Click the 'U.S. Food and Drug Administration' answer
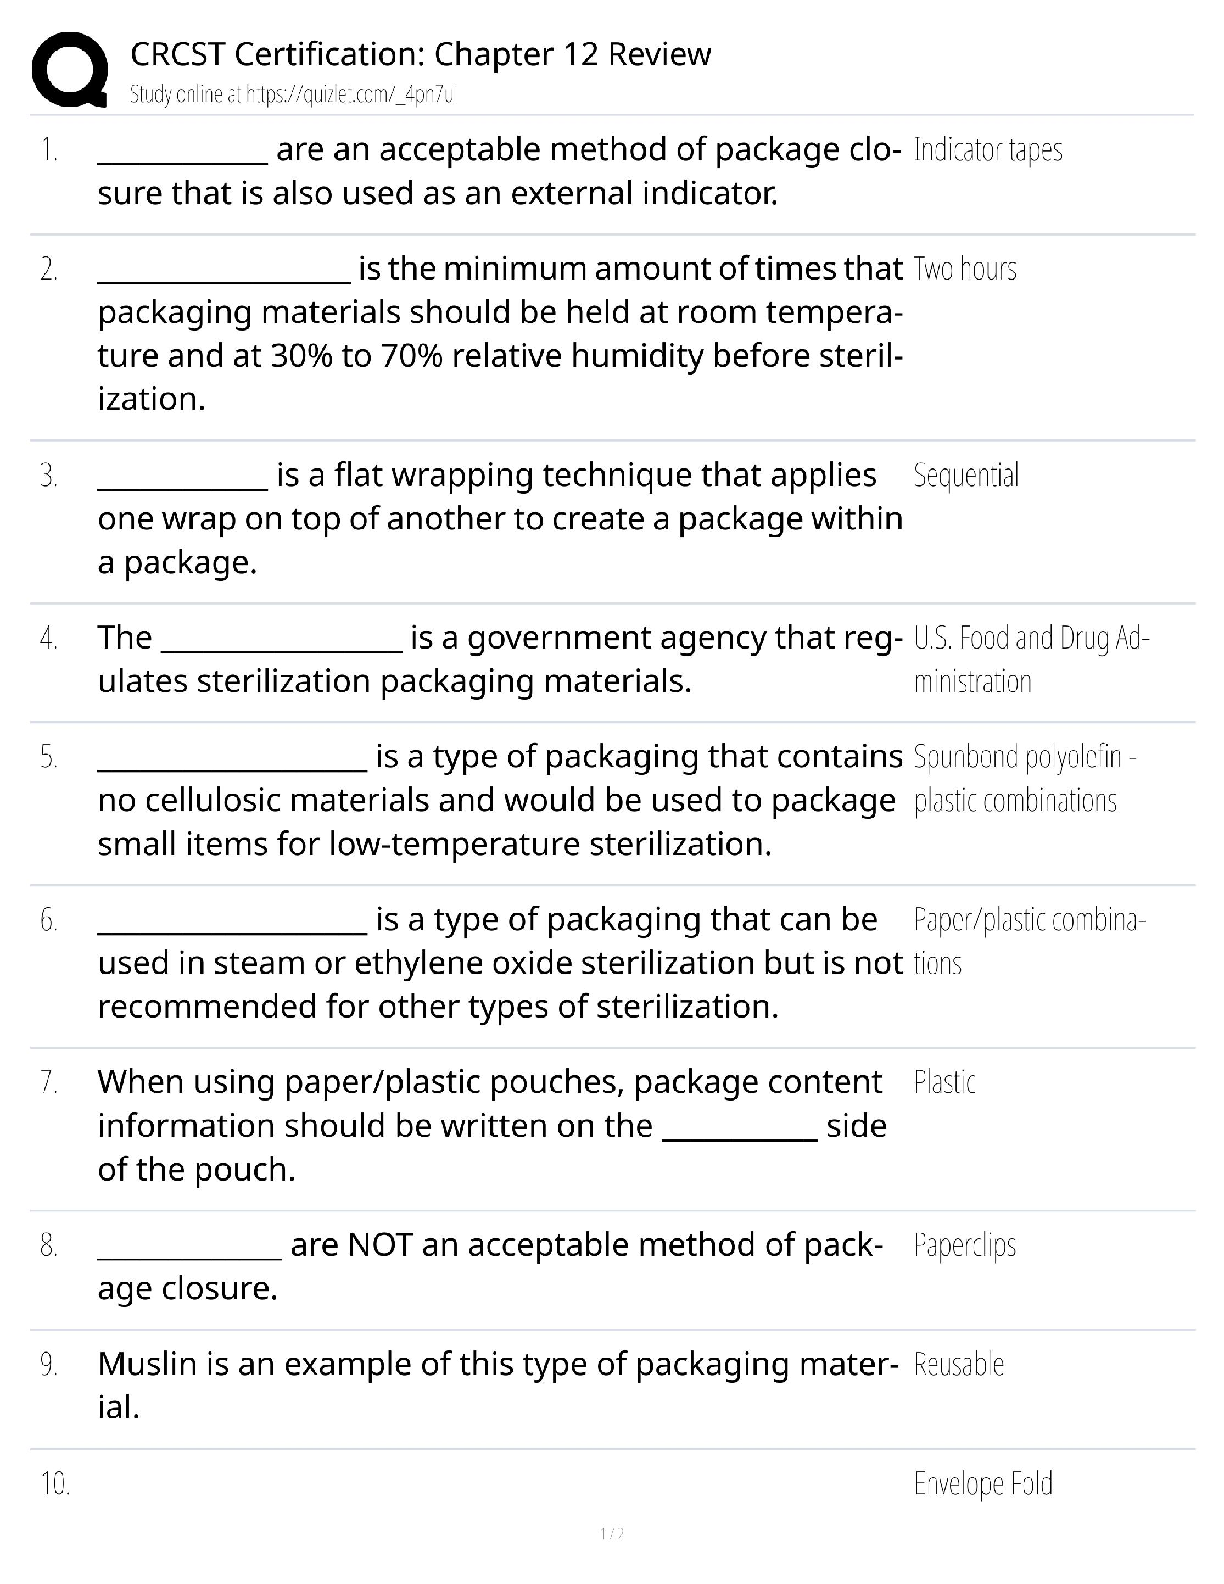Screen dimensions: 1224x1584 click(x=1031, y=659)
